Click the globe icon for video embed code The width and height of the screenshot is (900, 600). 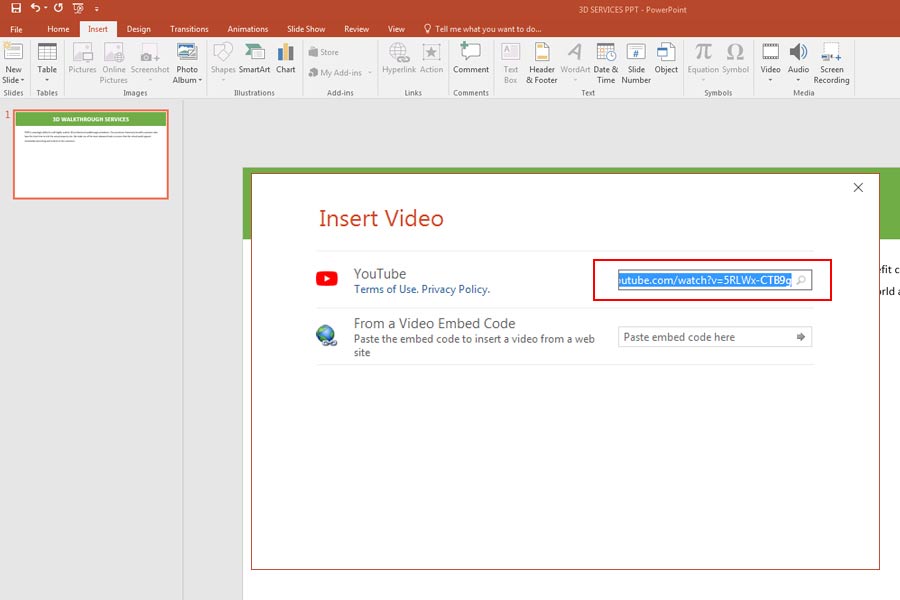tap(327, 335)
